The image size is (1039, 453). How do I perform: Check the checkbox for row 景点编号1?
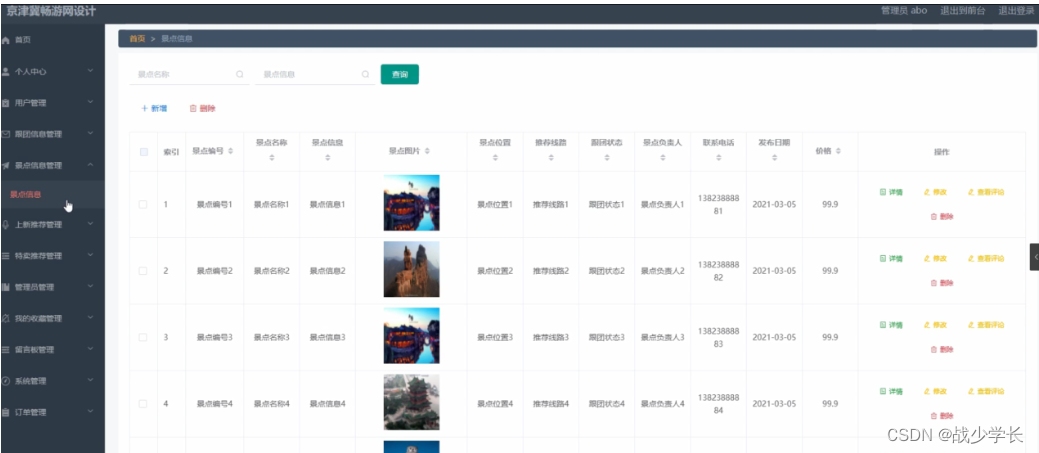tap(143, 205)
